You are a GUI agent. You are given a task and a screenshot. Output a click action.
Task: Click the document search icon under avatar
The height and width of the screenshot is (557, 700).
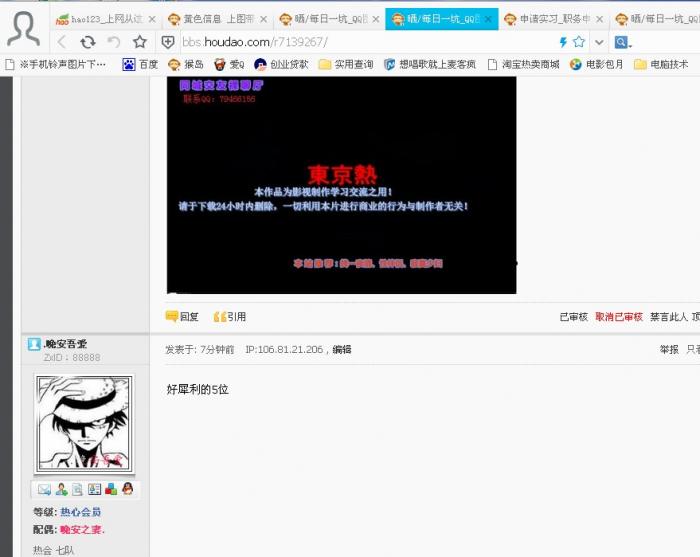77,490
